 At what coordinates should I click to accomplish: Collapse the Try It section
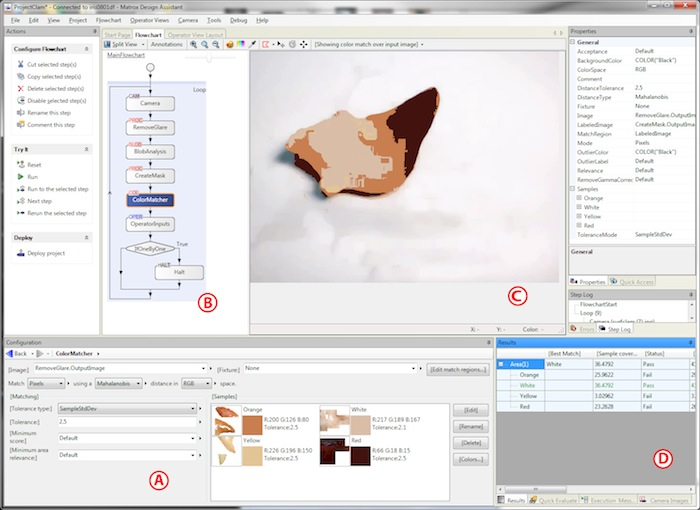click(88, 148)
